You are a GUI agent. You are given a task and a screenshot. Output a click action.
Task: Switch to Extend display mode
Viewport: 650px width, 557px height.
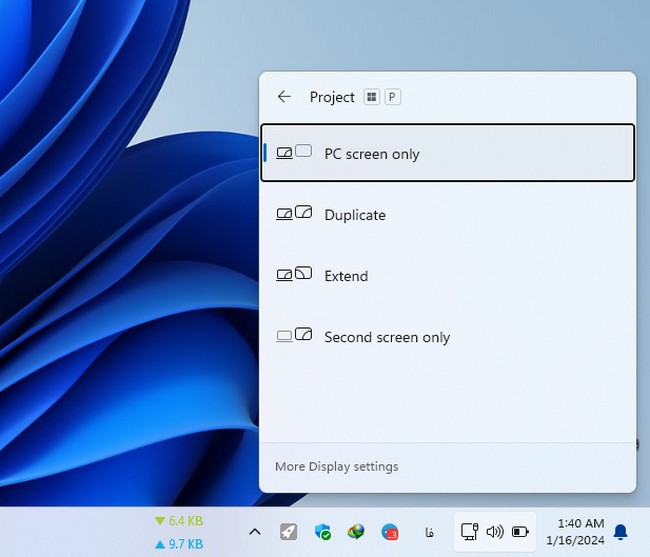click(x=447, y=275)
